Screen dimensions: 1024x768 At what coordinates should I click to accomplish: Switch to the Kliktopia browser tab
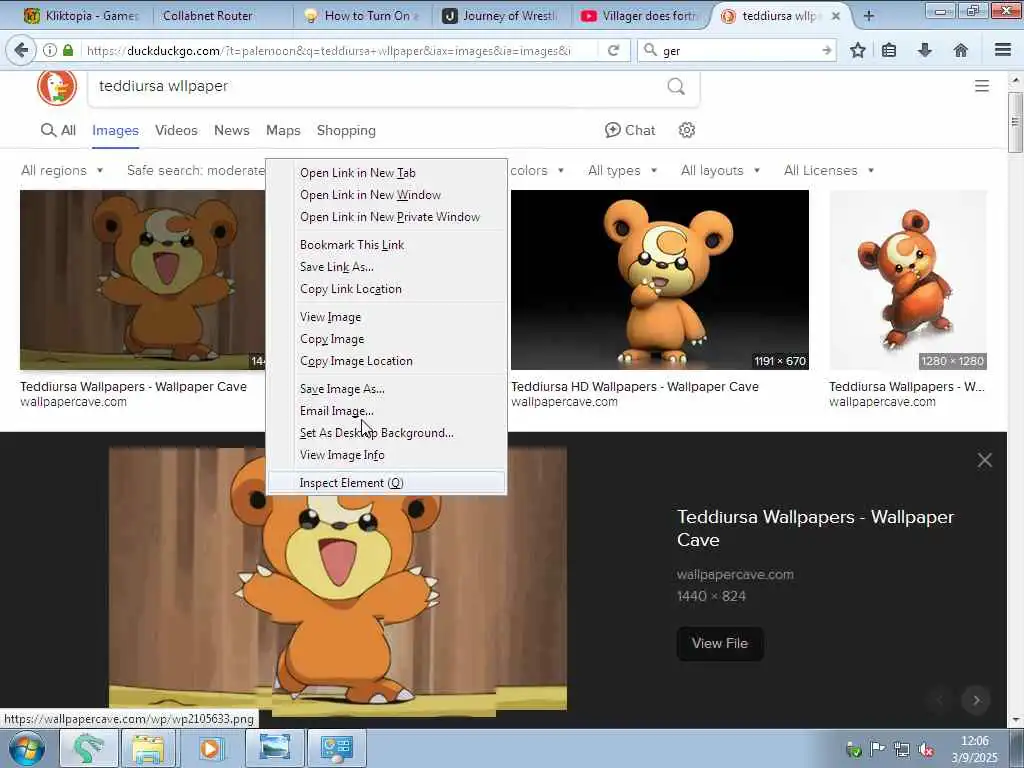(81, 16)
